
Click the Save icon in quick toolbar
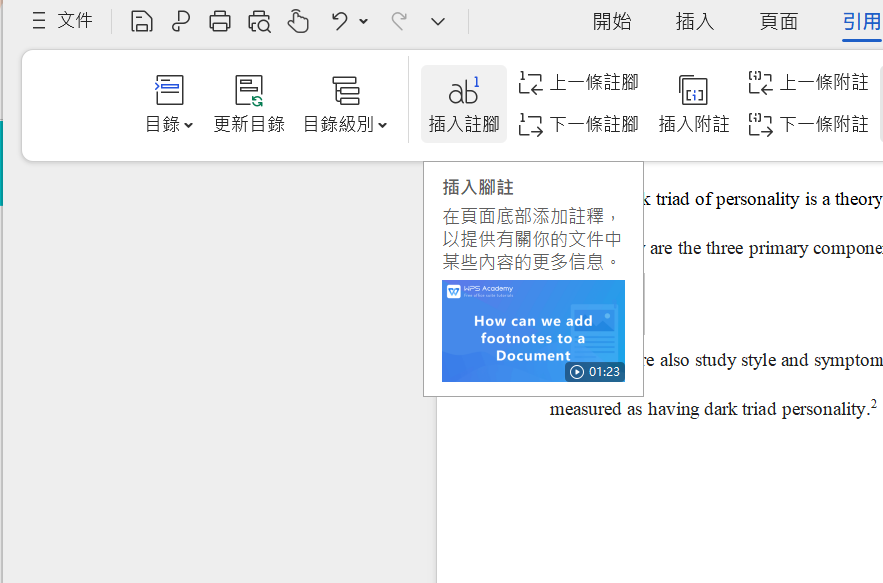point(142,21)
